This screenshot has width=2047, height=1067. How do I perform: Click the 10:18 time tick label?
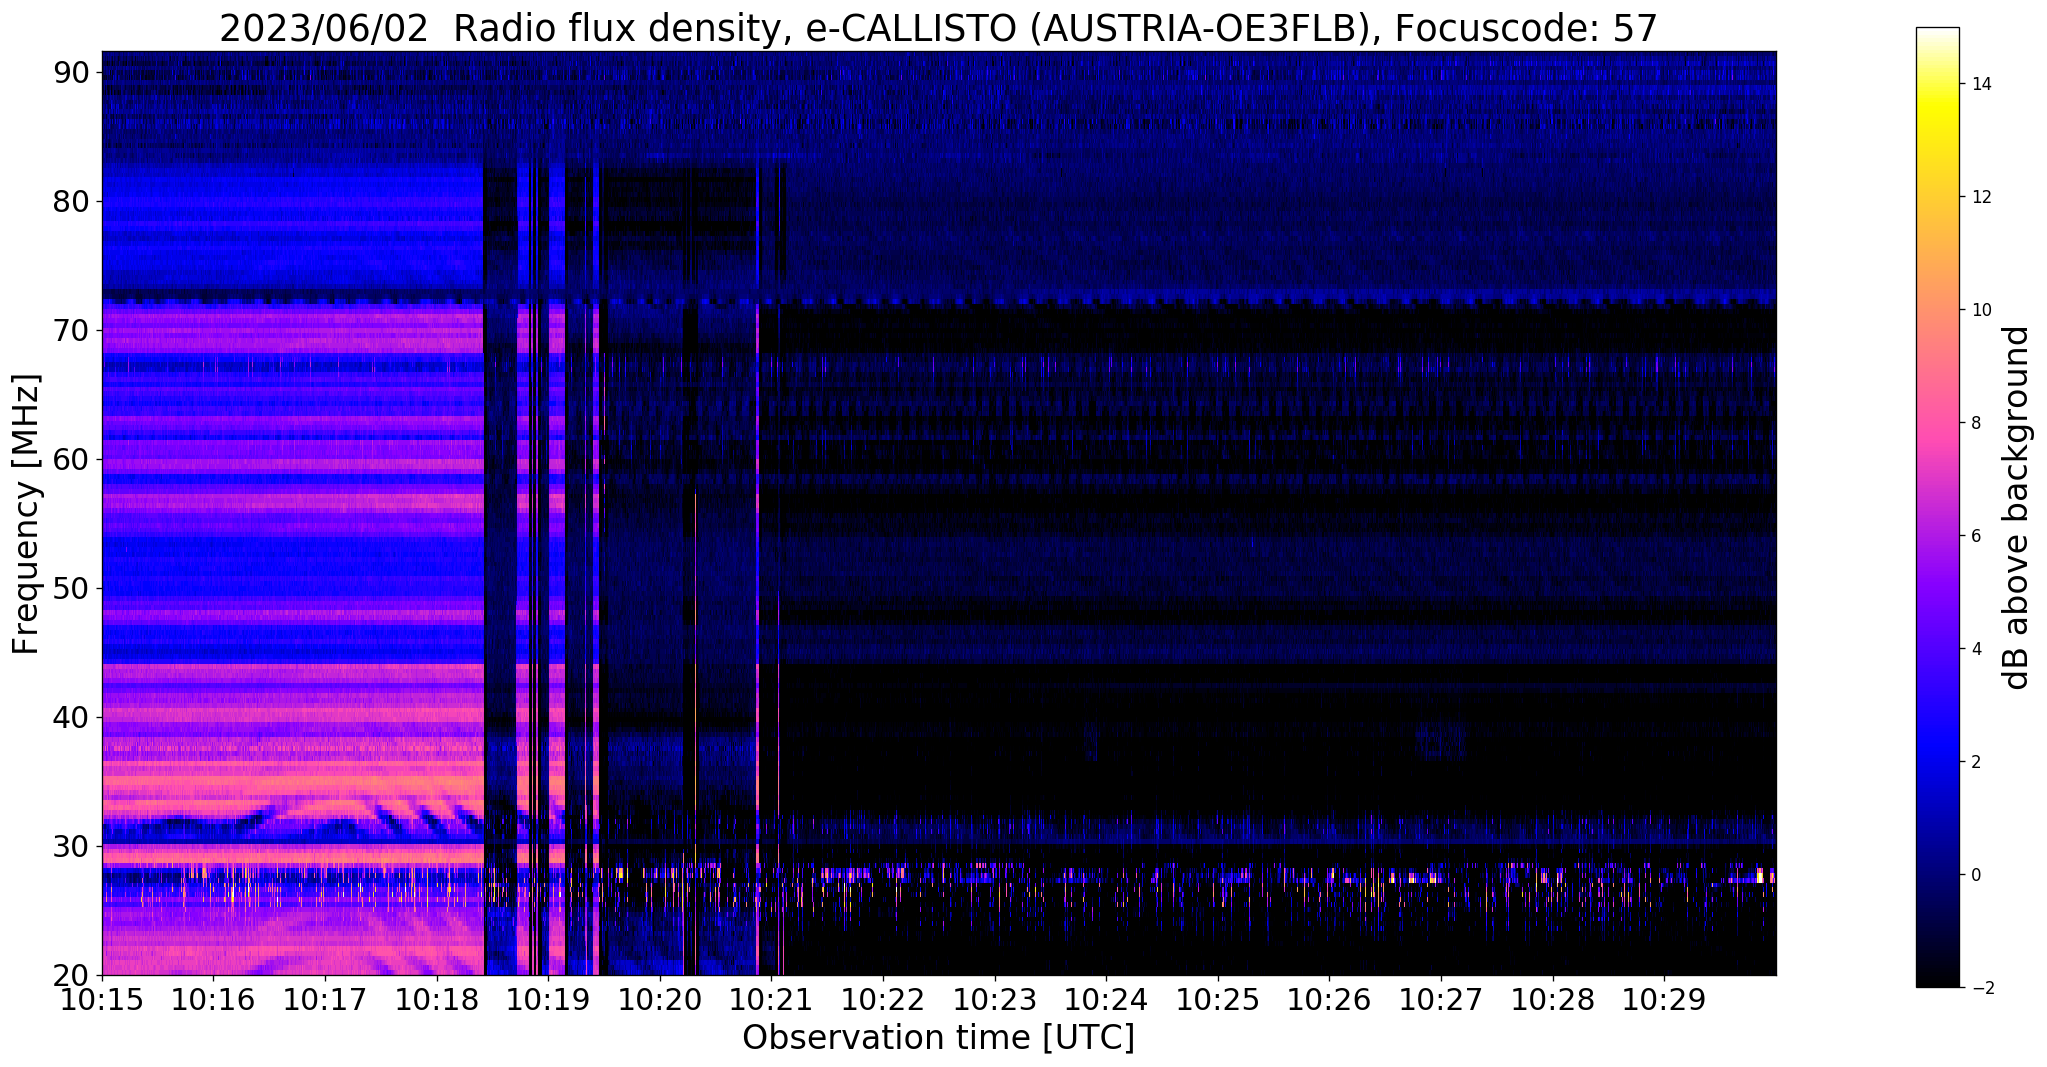pyautogui.click(x=436, y=998)
